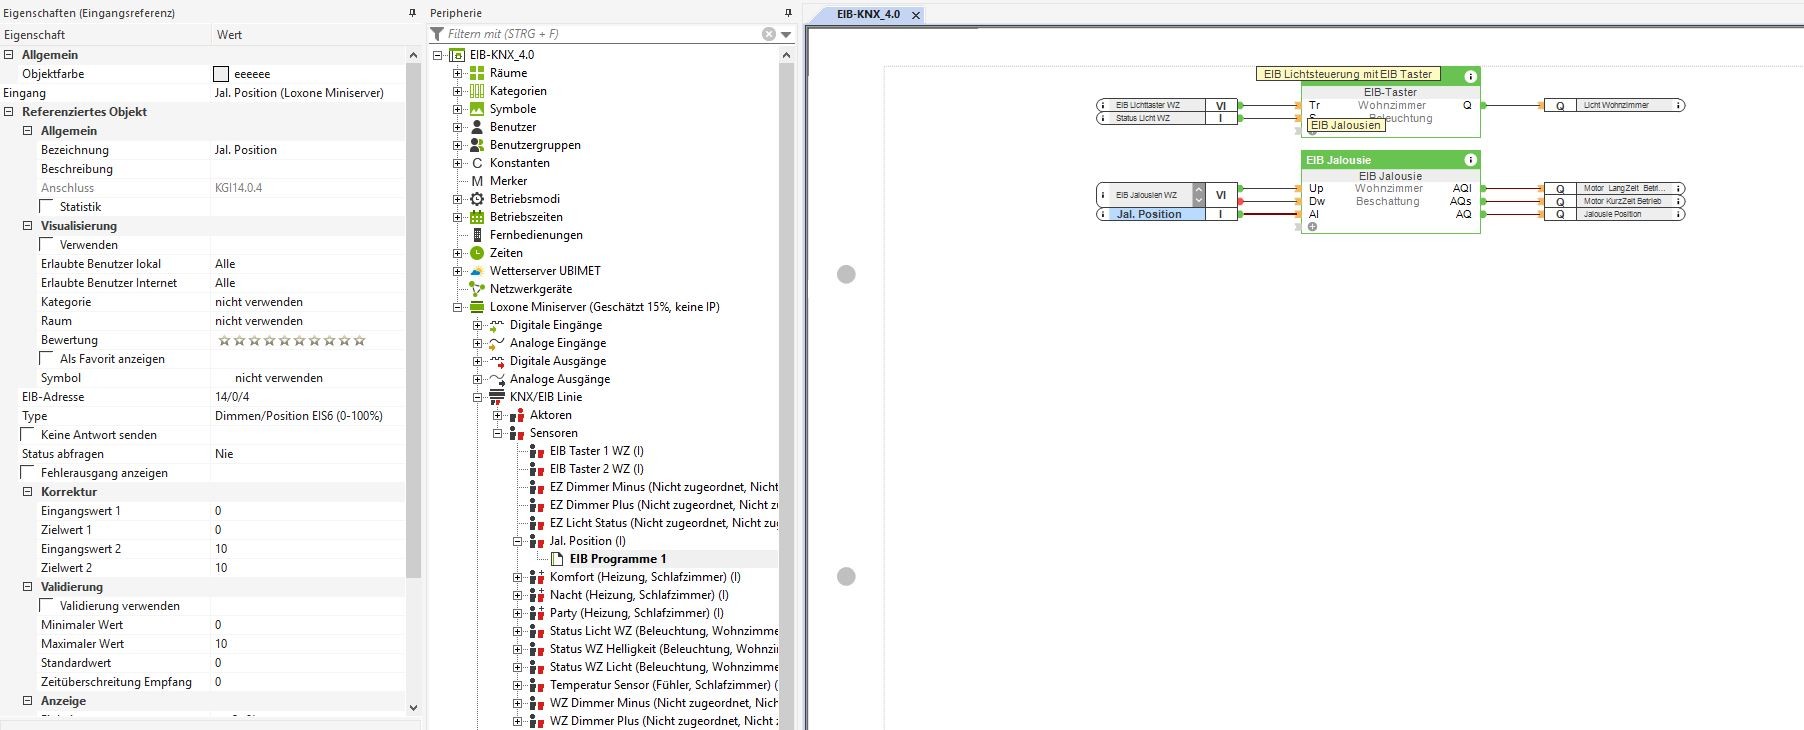Image resolution: width=1804 pixels, height=730 pixels.
Task: Click the Räume tree icon
Action: (x=477, y=73)
